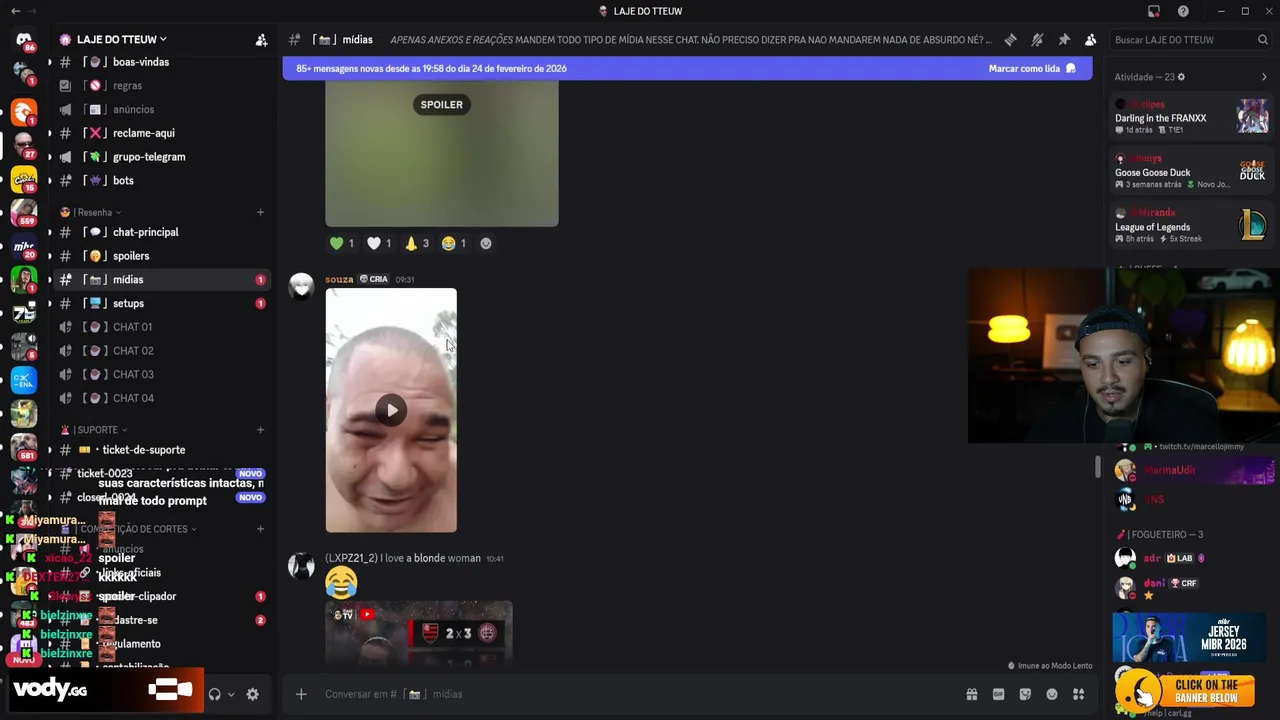Open souza's username profile

[x=339, y=279]
